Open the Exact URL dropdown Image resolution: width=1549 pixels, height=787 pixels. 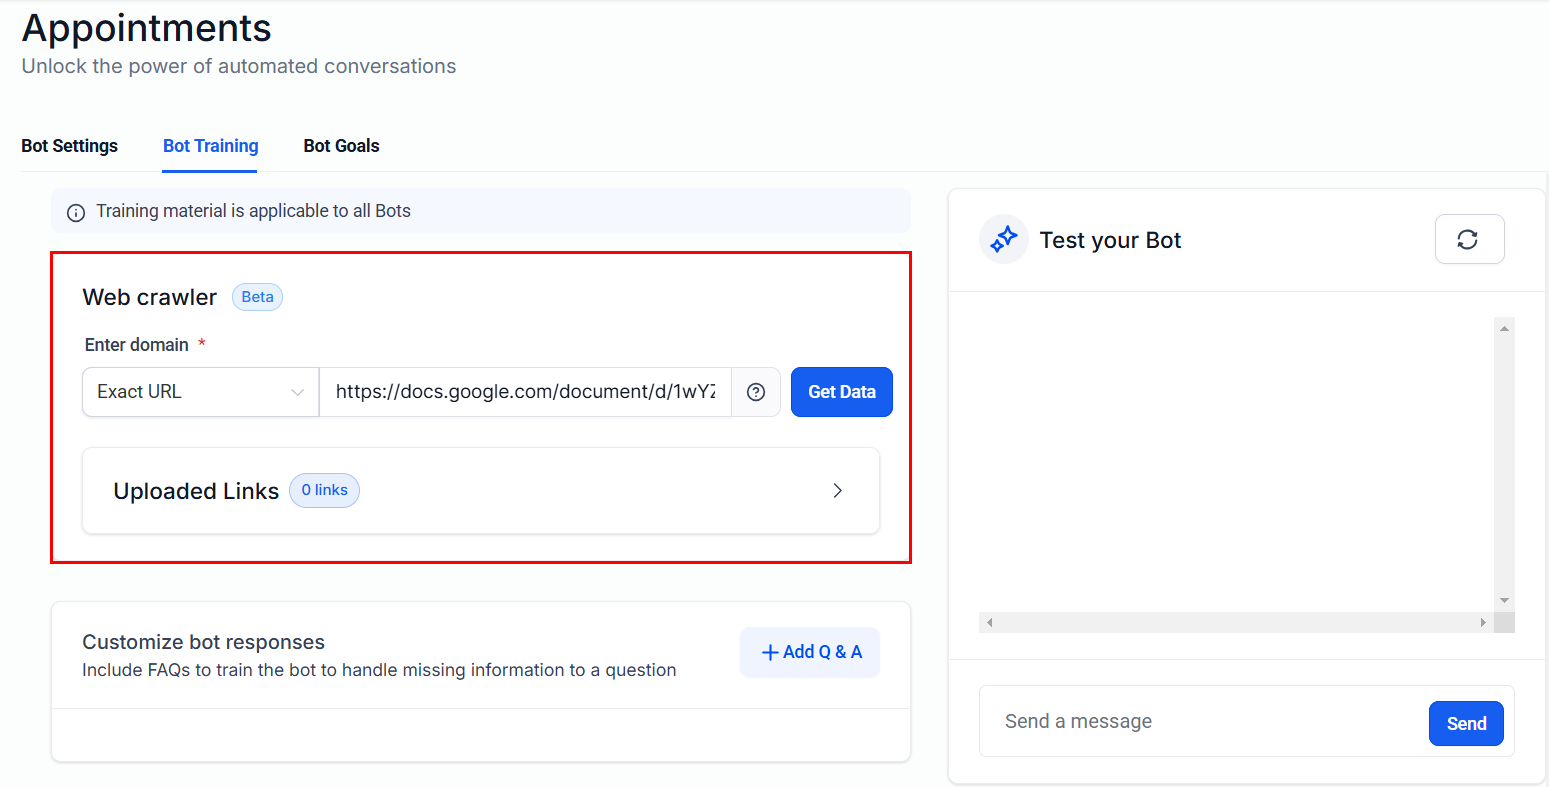click(200, 392)
